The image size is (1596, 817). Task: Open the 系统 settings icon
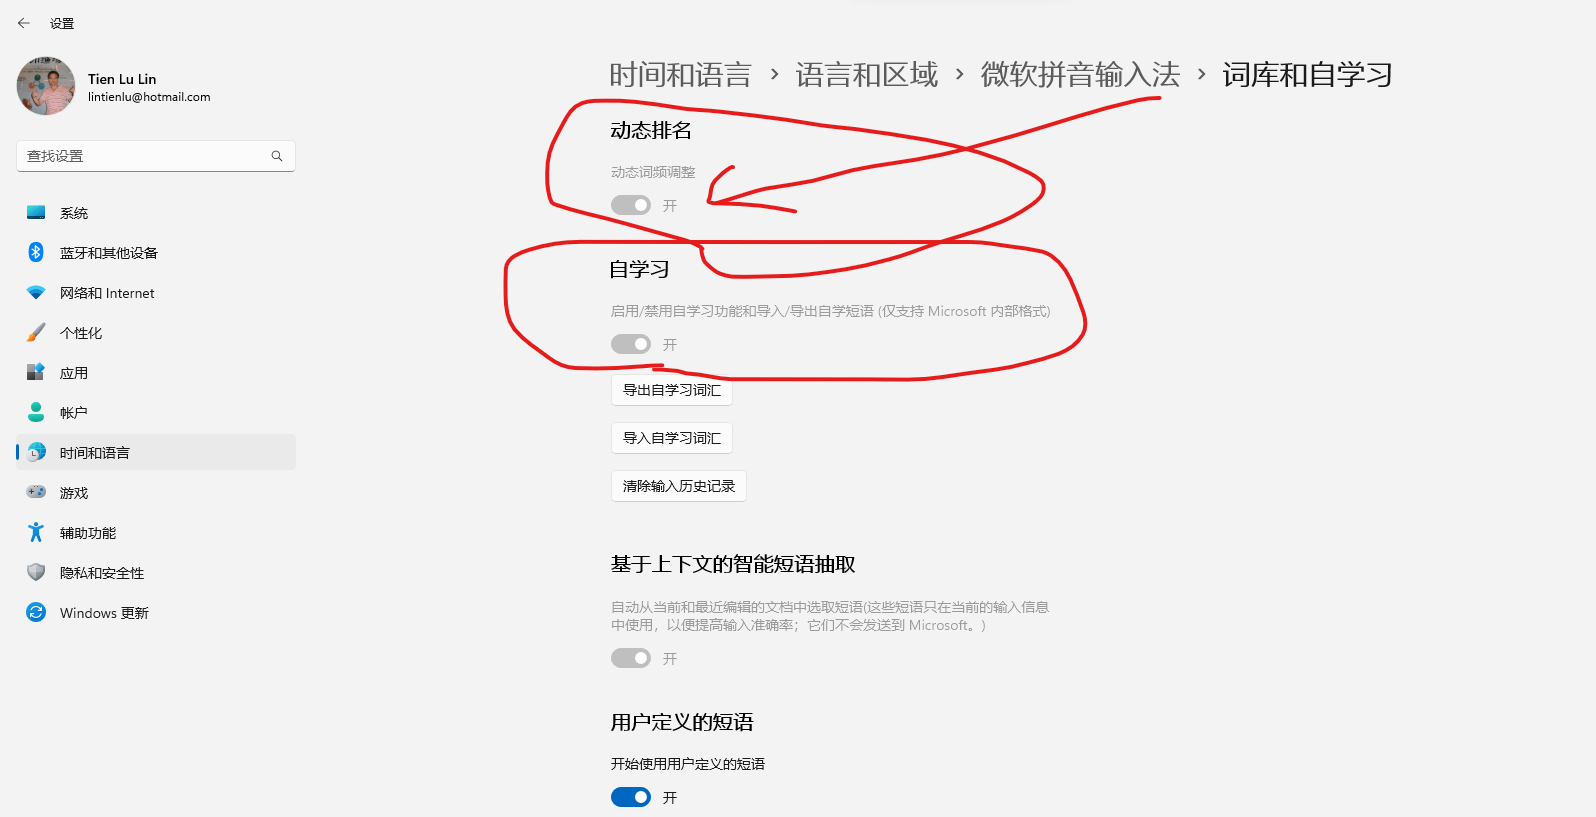[36, 212]
